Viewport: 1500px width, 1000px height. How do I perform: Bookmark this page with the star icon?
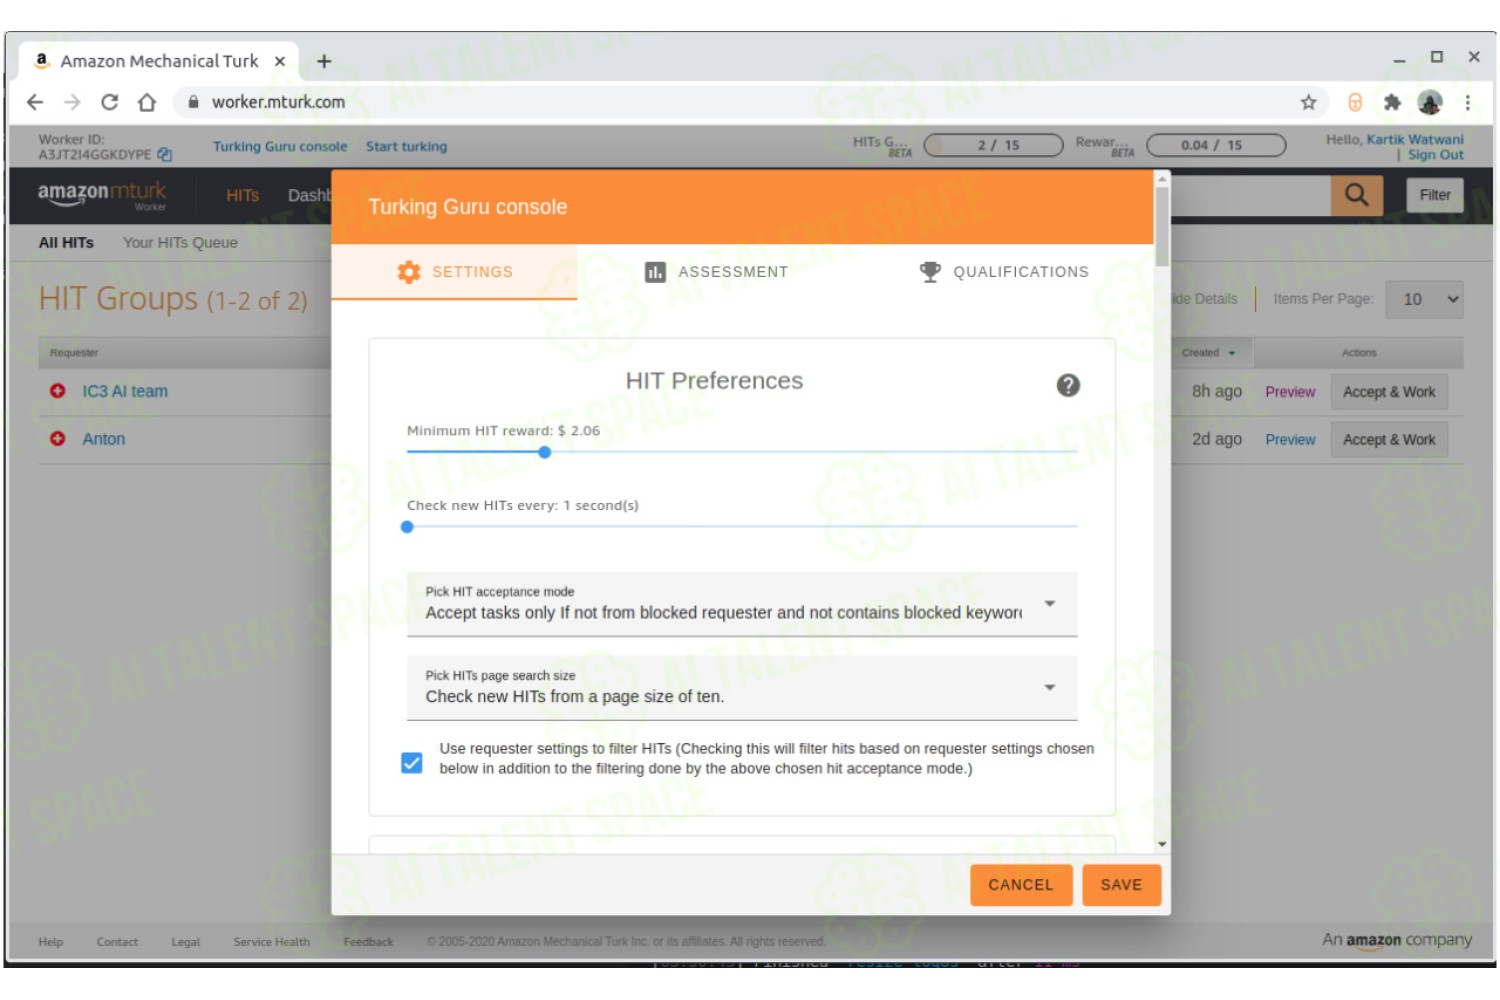[x=1308, y=102]
